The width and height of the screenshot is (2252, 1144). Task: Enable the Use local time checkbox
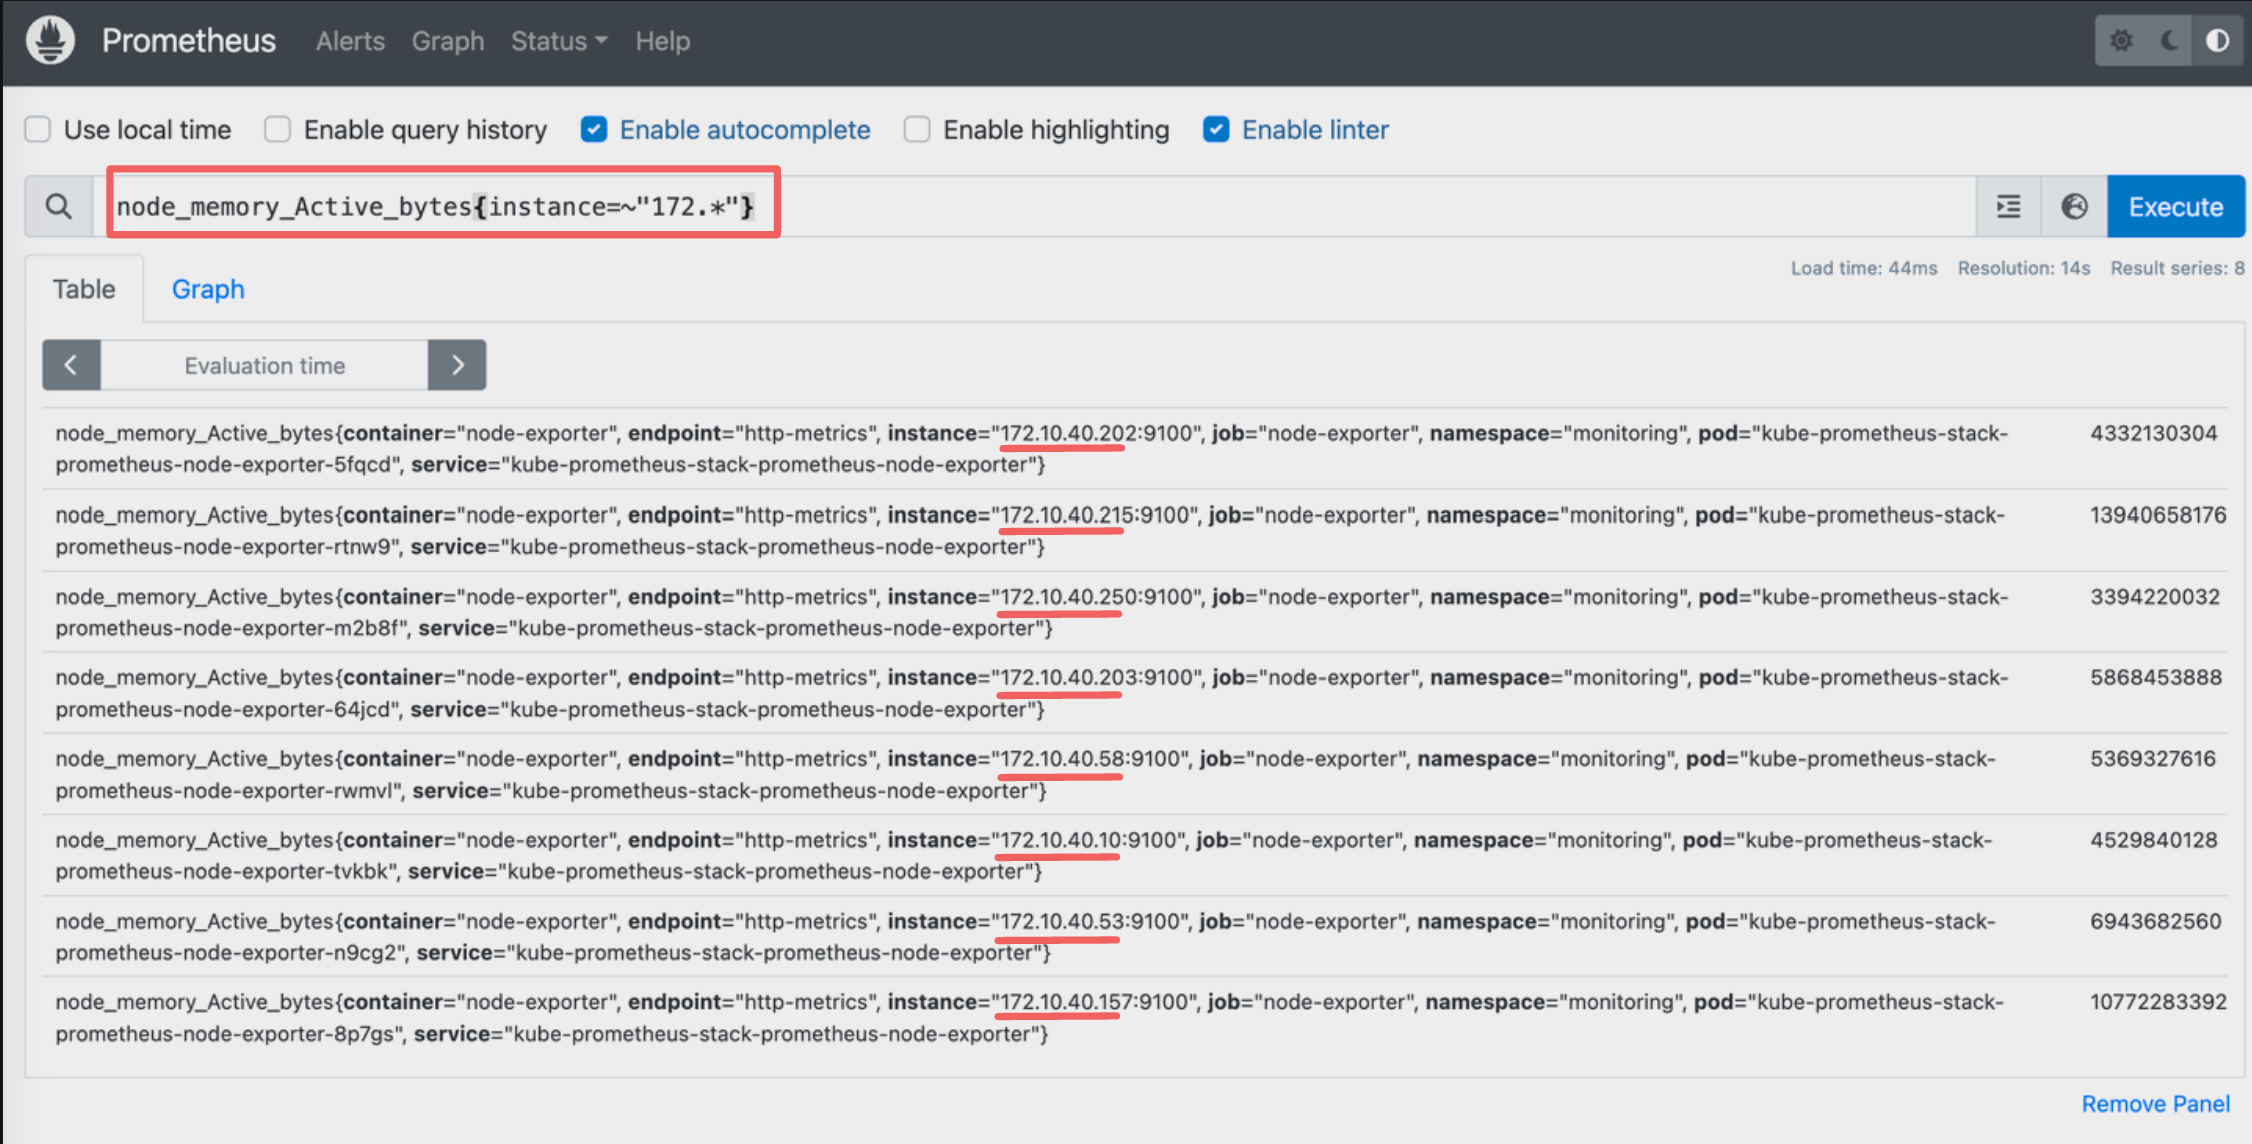pos(38,130)
